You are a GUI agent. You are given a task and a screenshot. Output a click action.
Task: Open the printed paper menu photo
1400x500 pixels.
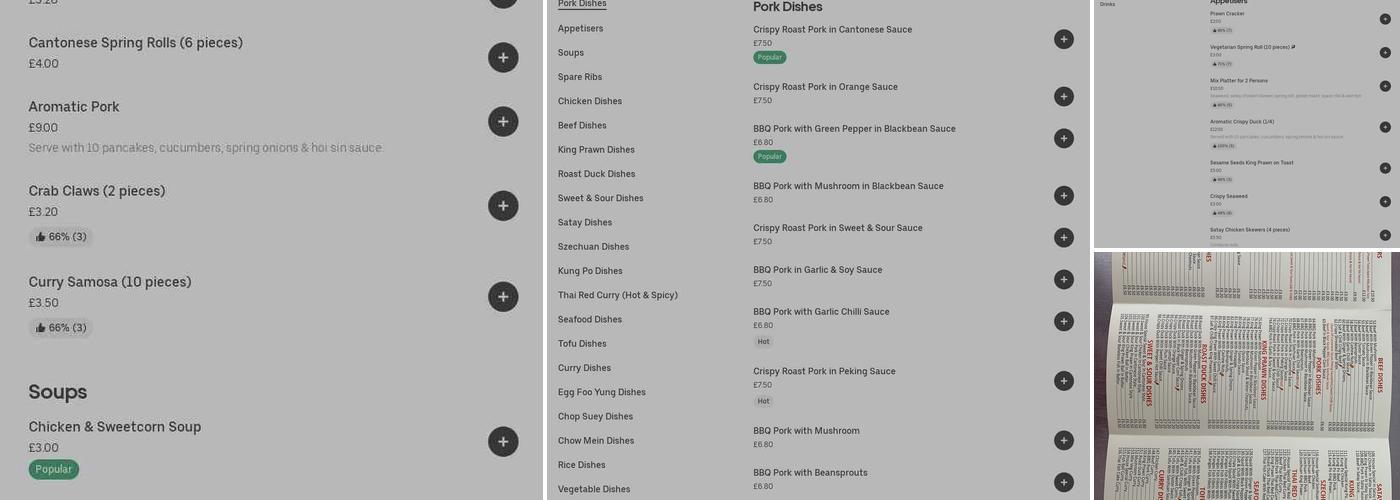coord(1246,375)
